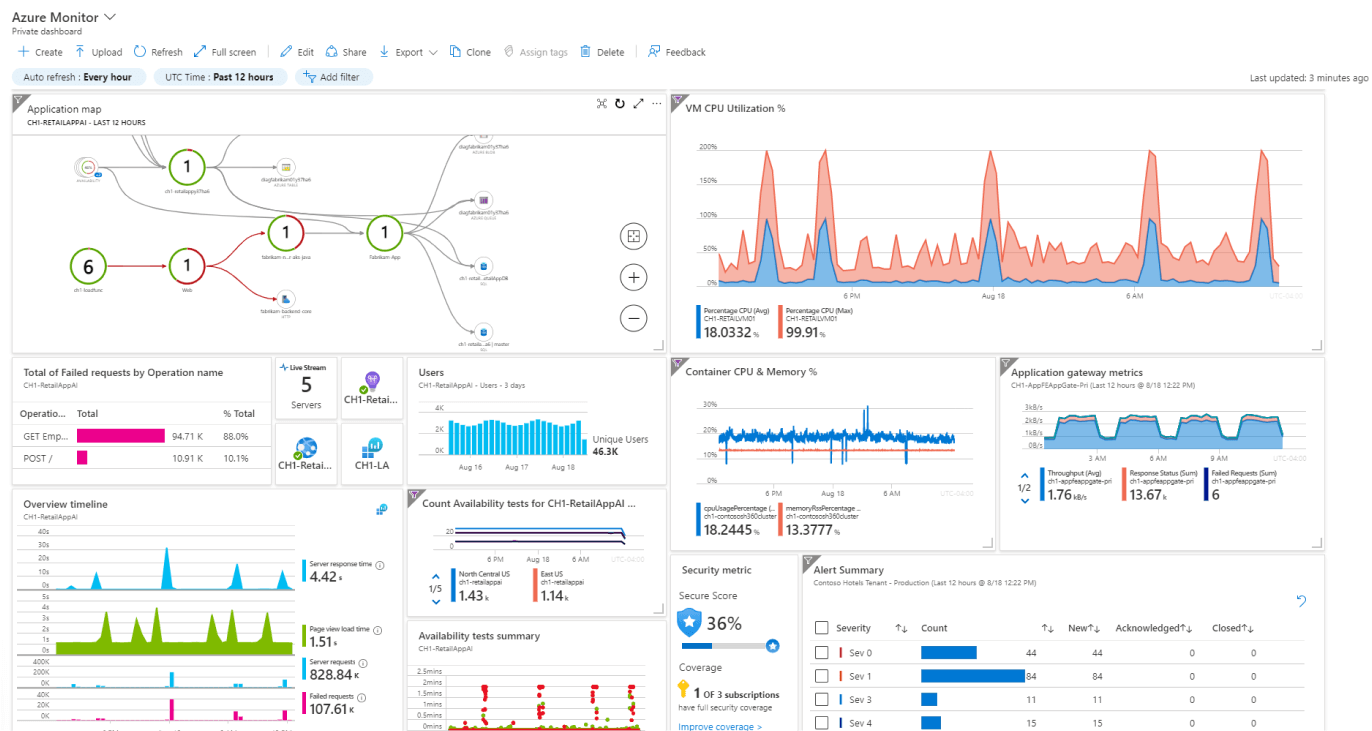Send Feedback using the feedback icon
The height and width of the screenshot is (731, 1372).
click(655, 52)
